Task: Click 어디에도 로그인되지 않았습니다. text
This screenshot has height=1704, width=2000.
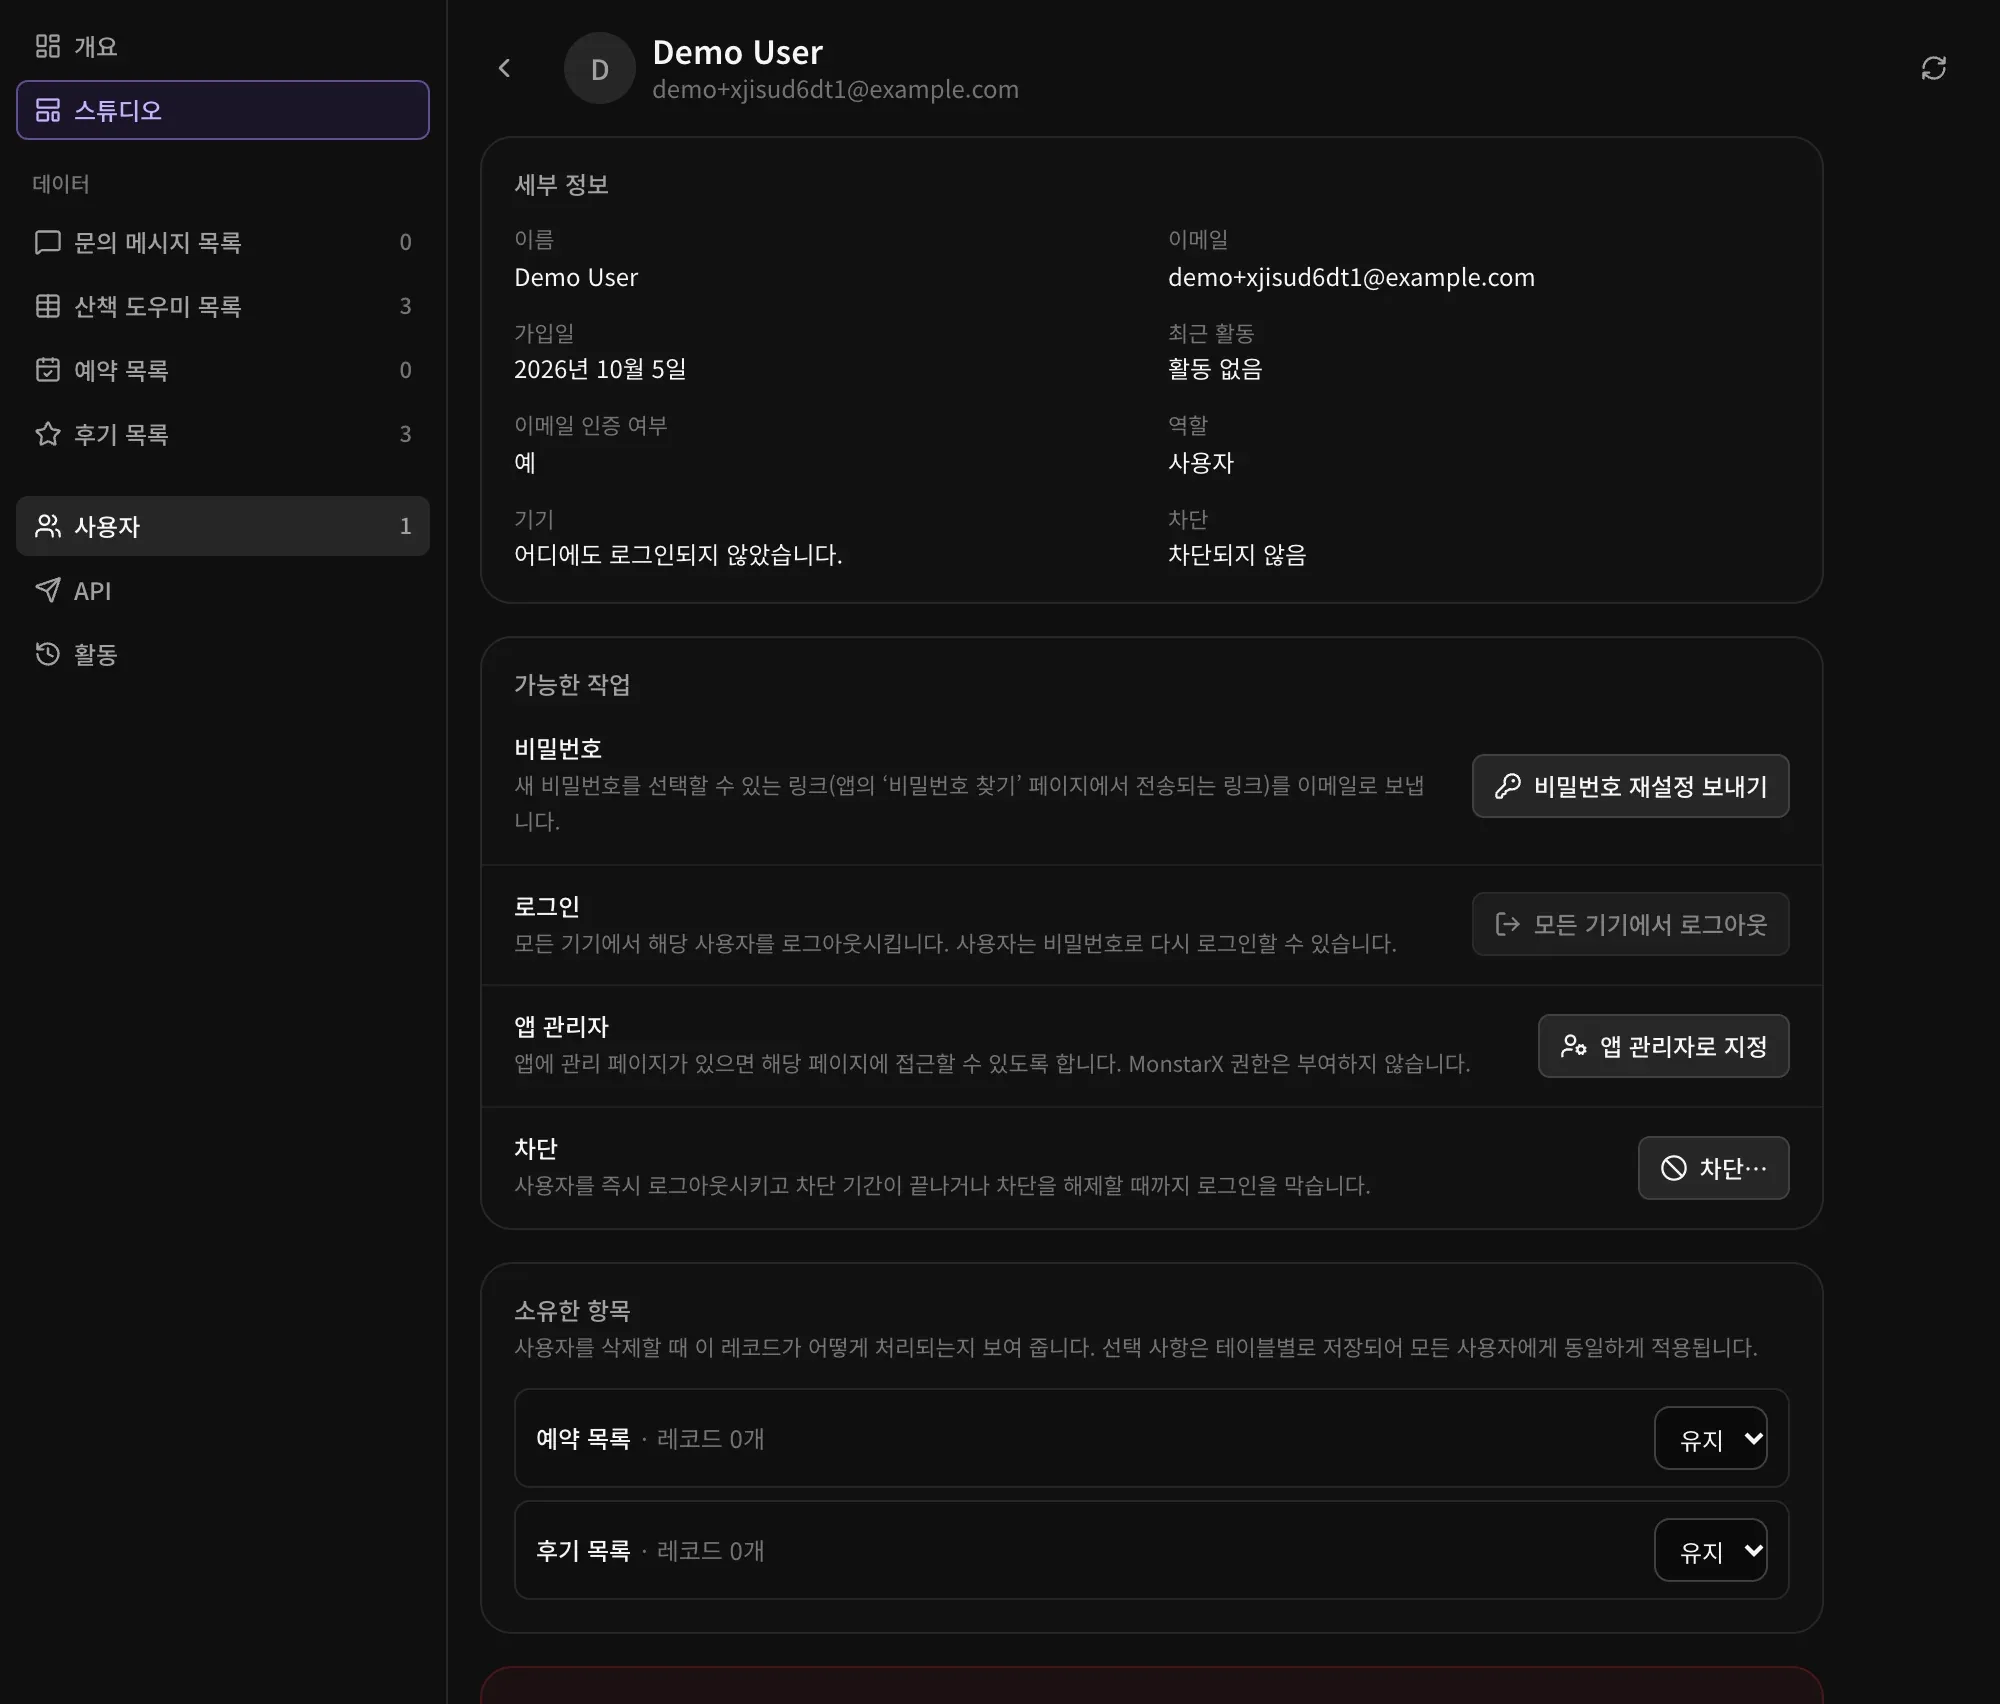Action: [x=678, y=555]
